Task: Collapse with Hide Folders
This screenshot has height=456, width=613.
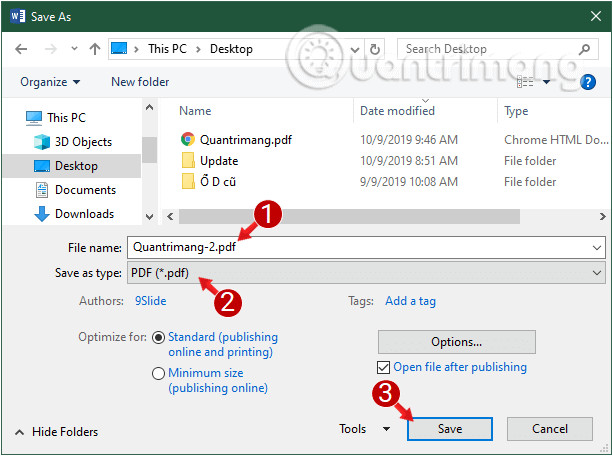Action: (57, 432)
